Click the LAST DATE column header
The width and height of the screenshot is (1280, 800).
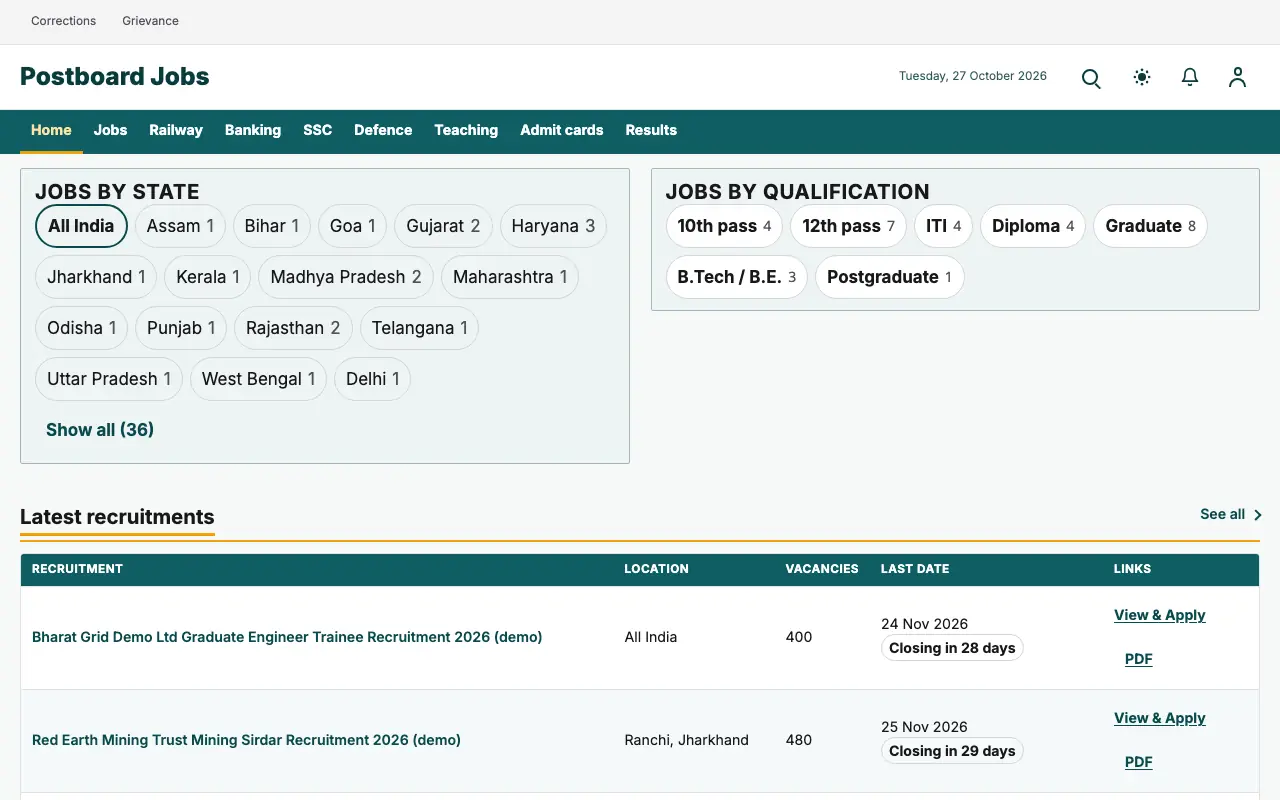[915, 569]
